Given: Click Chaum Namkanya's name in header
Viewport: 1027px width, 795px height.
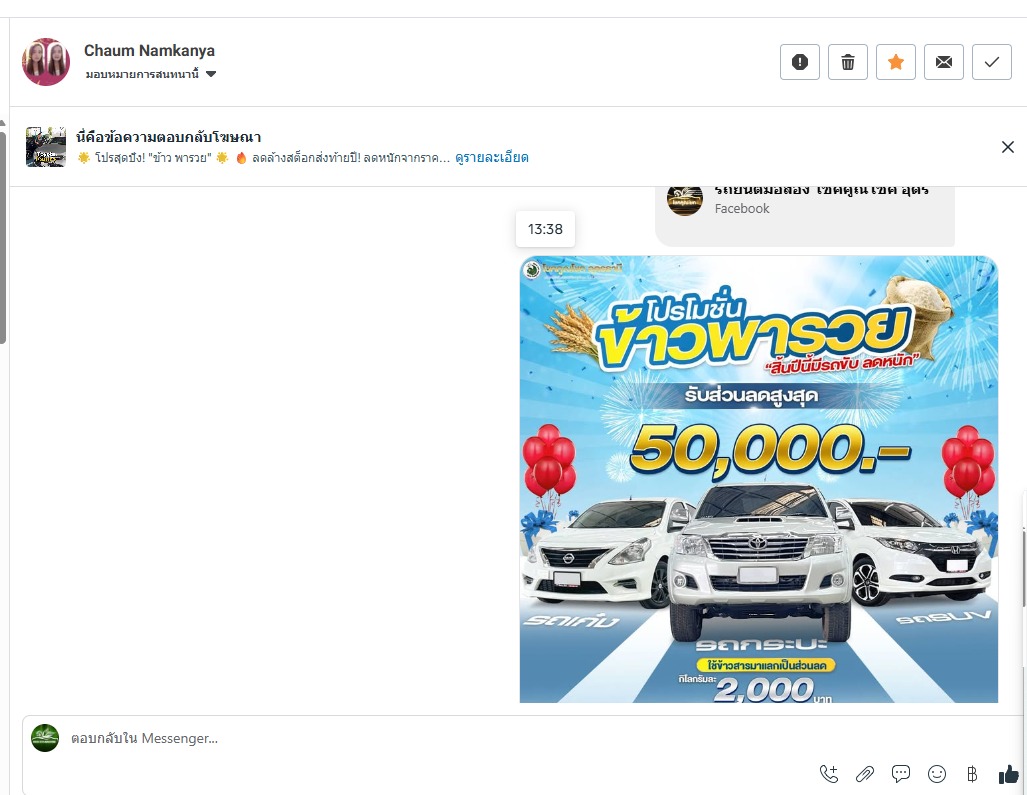Looking at the screenshot, I should (149, 50).
